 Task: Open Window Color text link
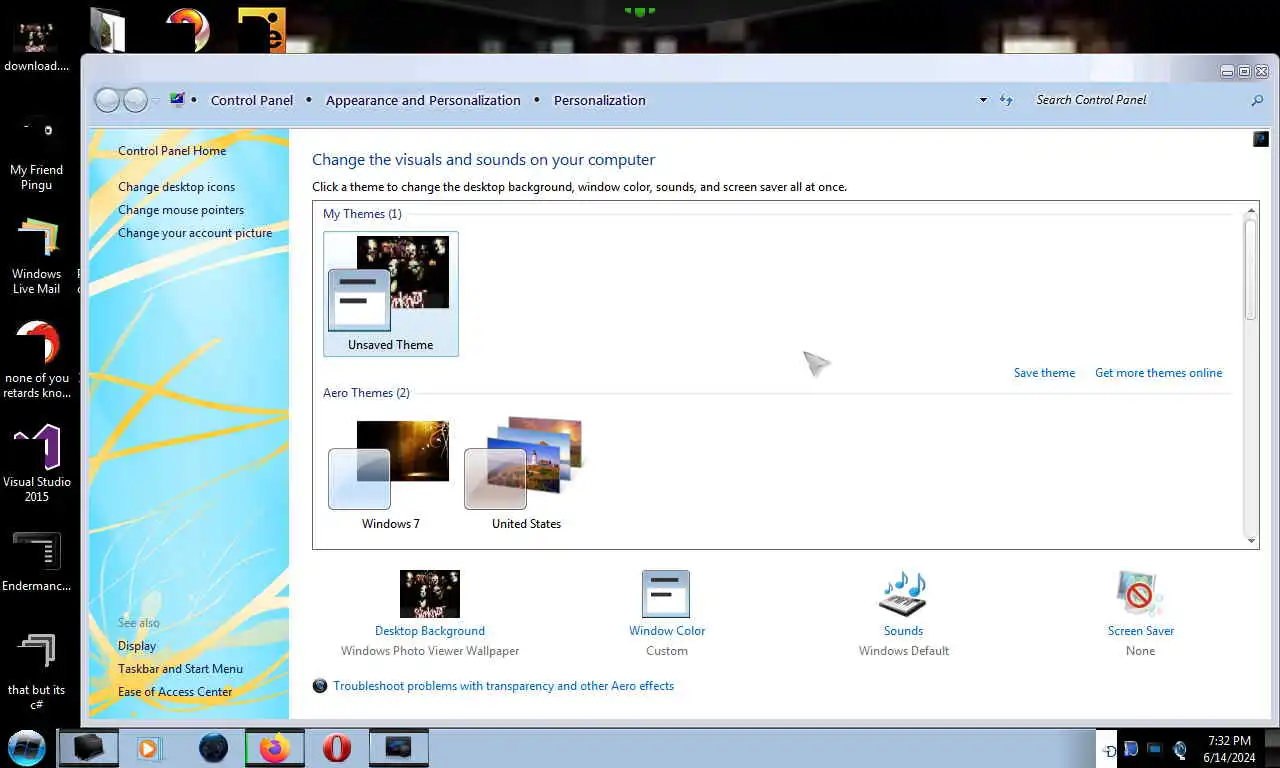667,631
